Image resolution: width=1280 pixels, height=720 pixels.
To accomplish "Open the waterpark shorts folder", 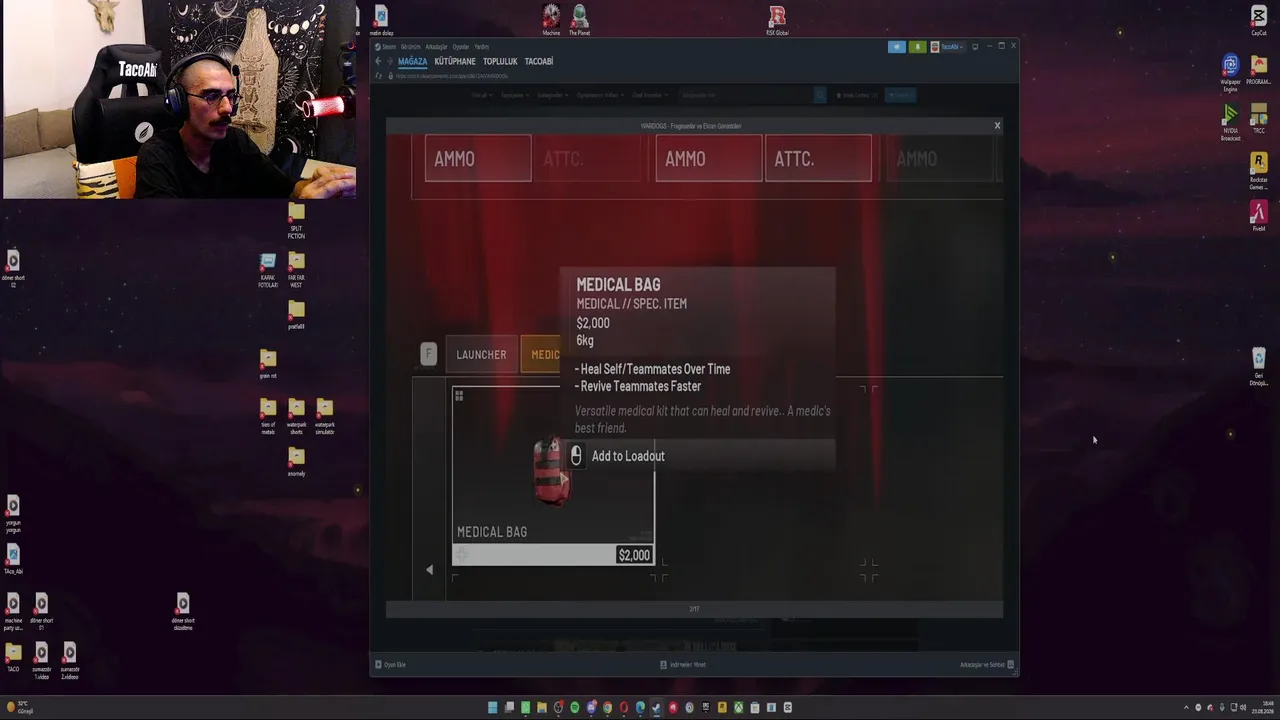I will coord(296,416).
